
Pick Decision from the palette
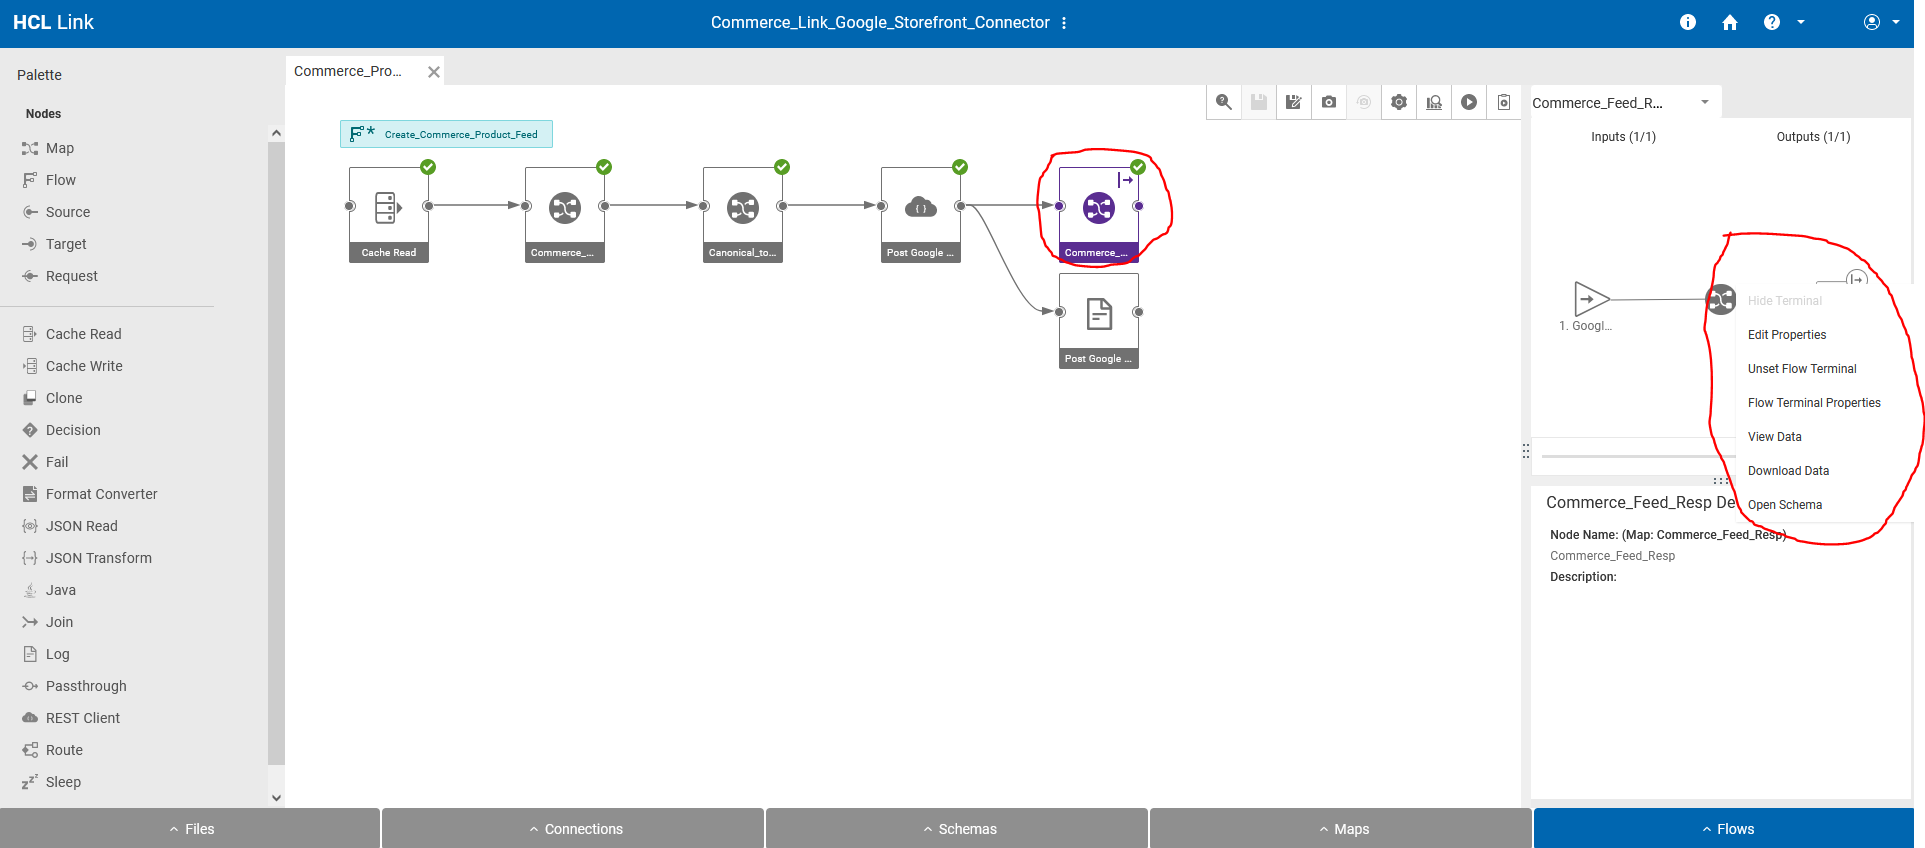pyautogui.click(x=61, y=430)
